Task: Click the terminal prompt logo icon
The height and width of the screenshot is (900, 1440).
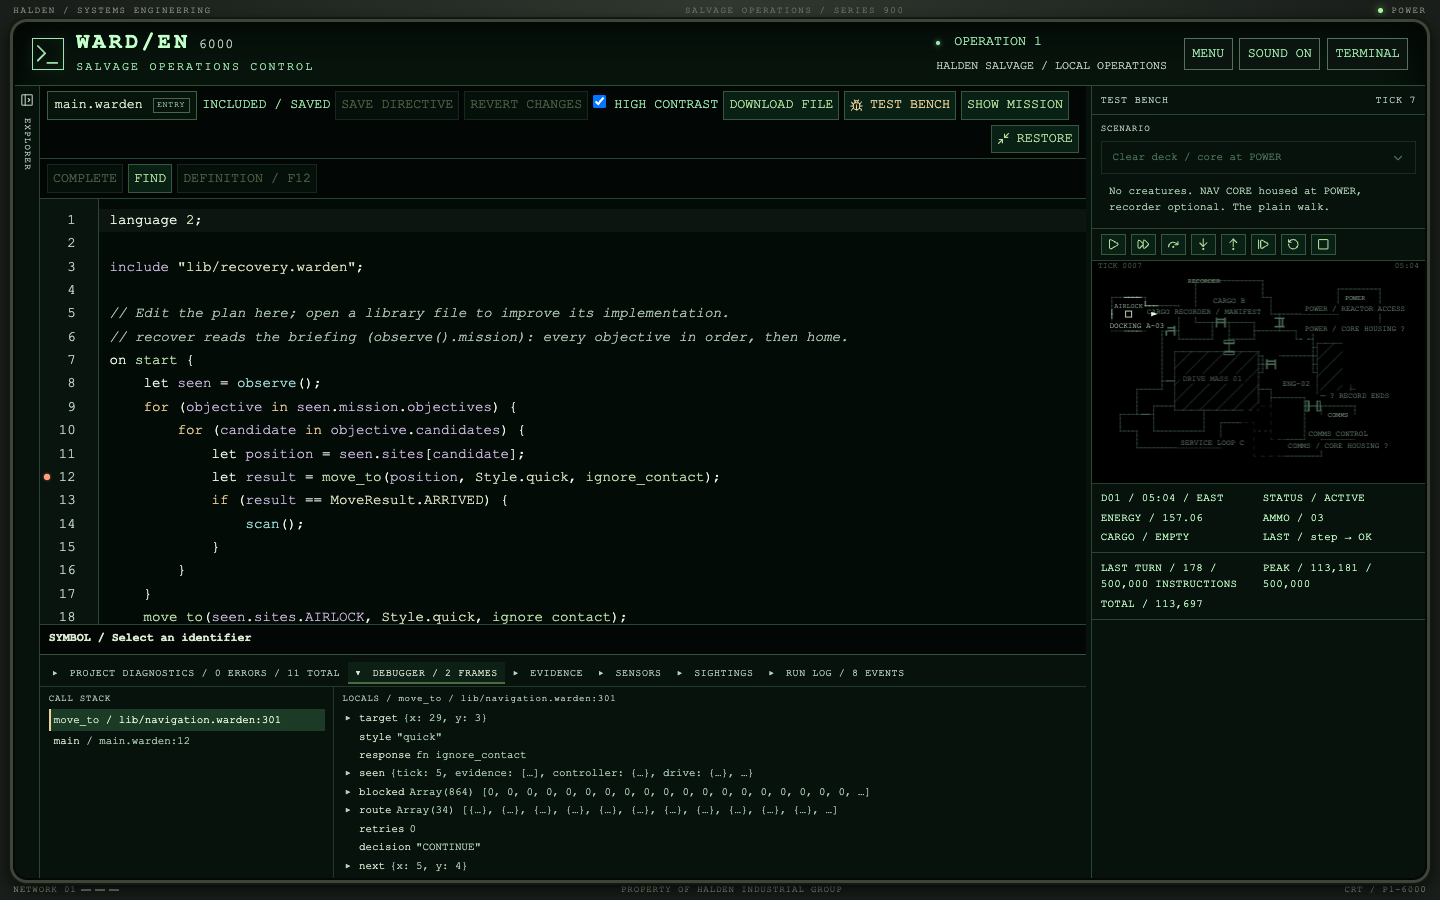Action: [48, 54]
